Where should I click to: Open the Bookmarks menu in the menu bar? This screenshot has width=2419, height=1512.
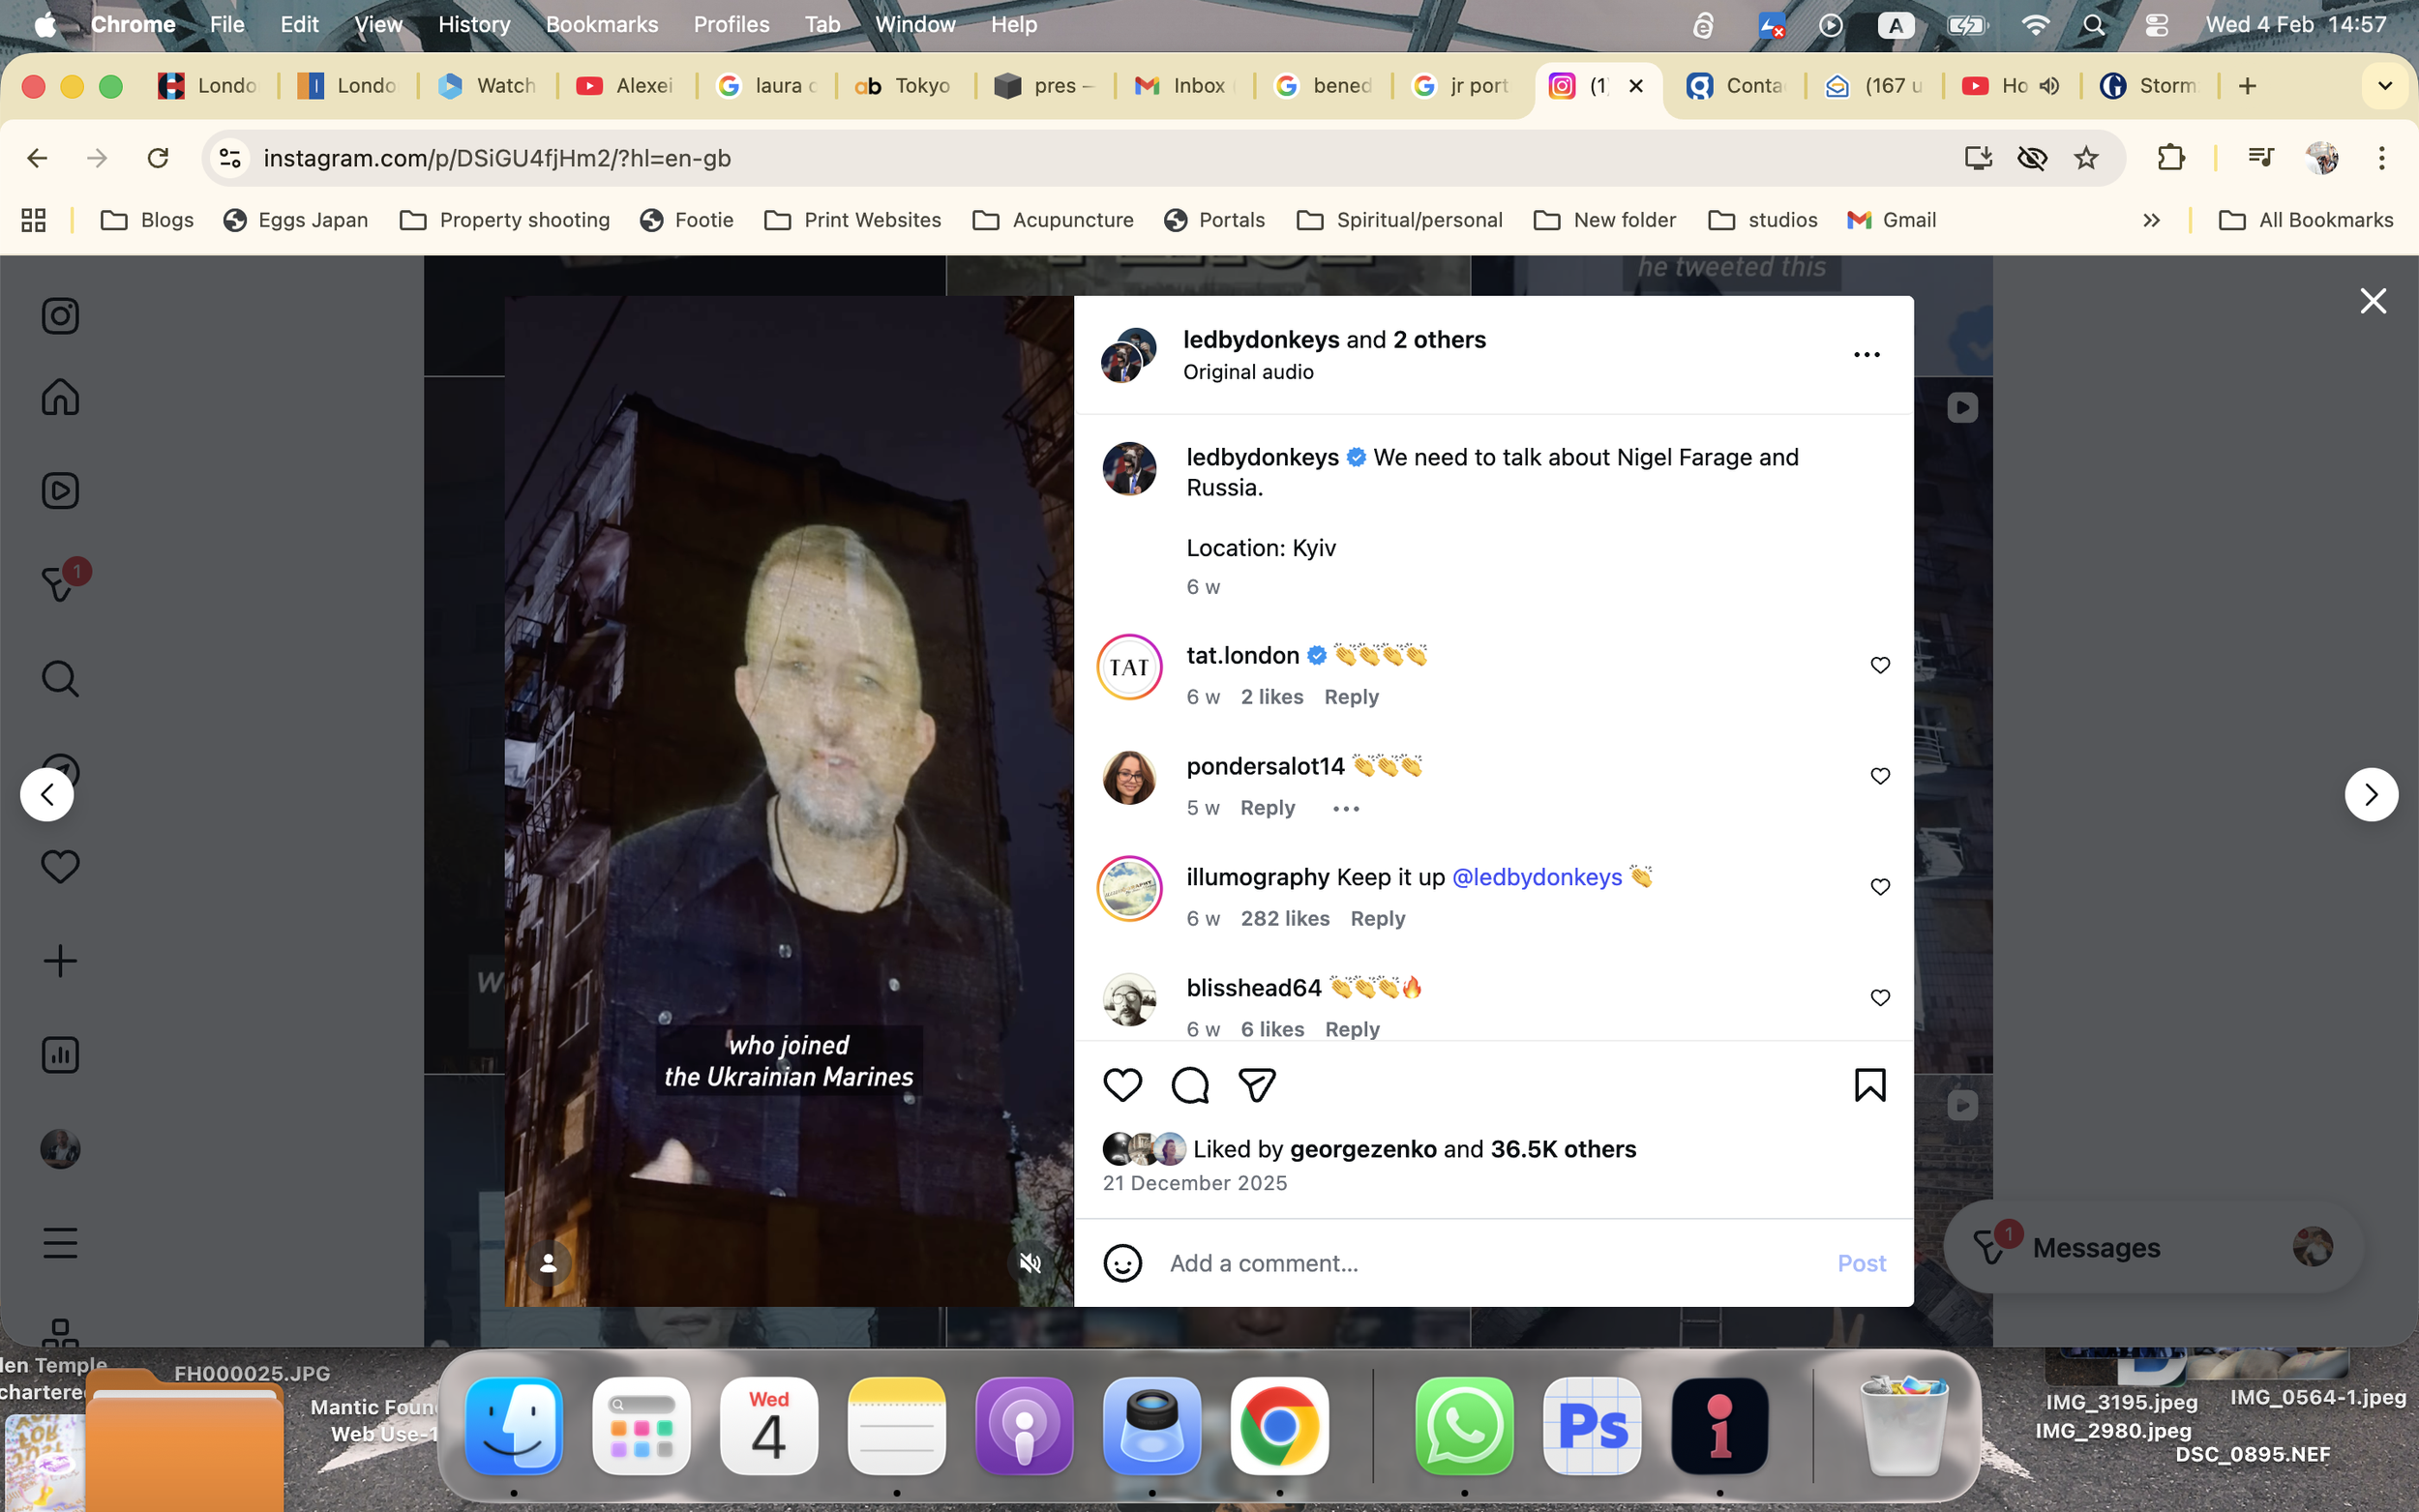[601, 24]
